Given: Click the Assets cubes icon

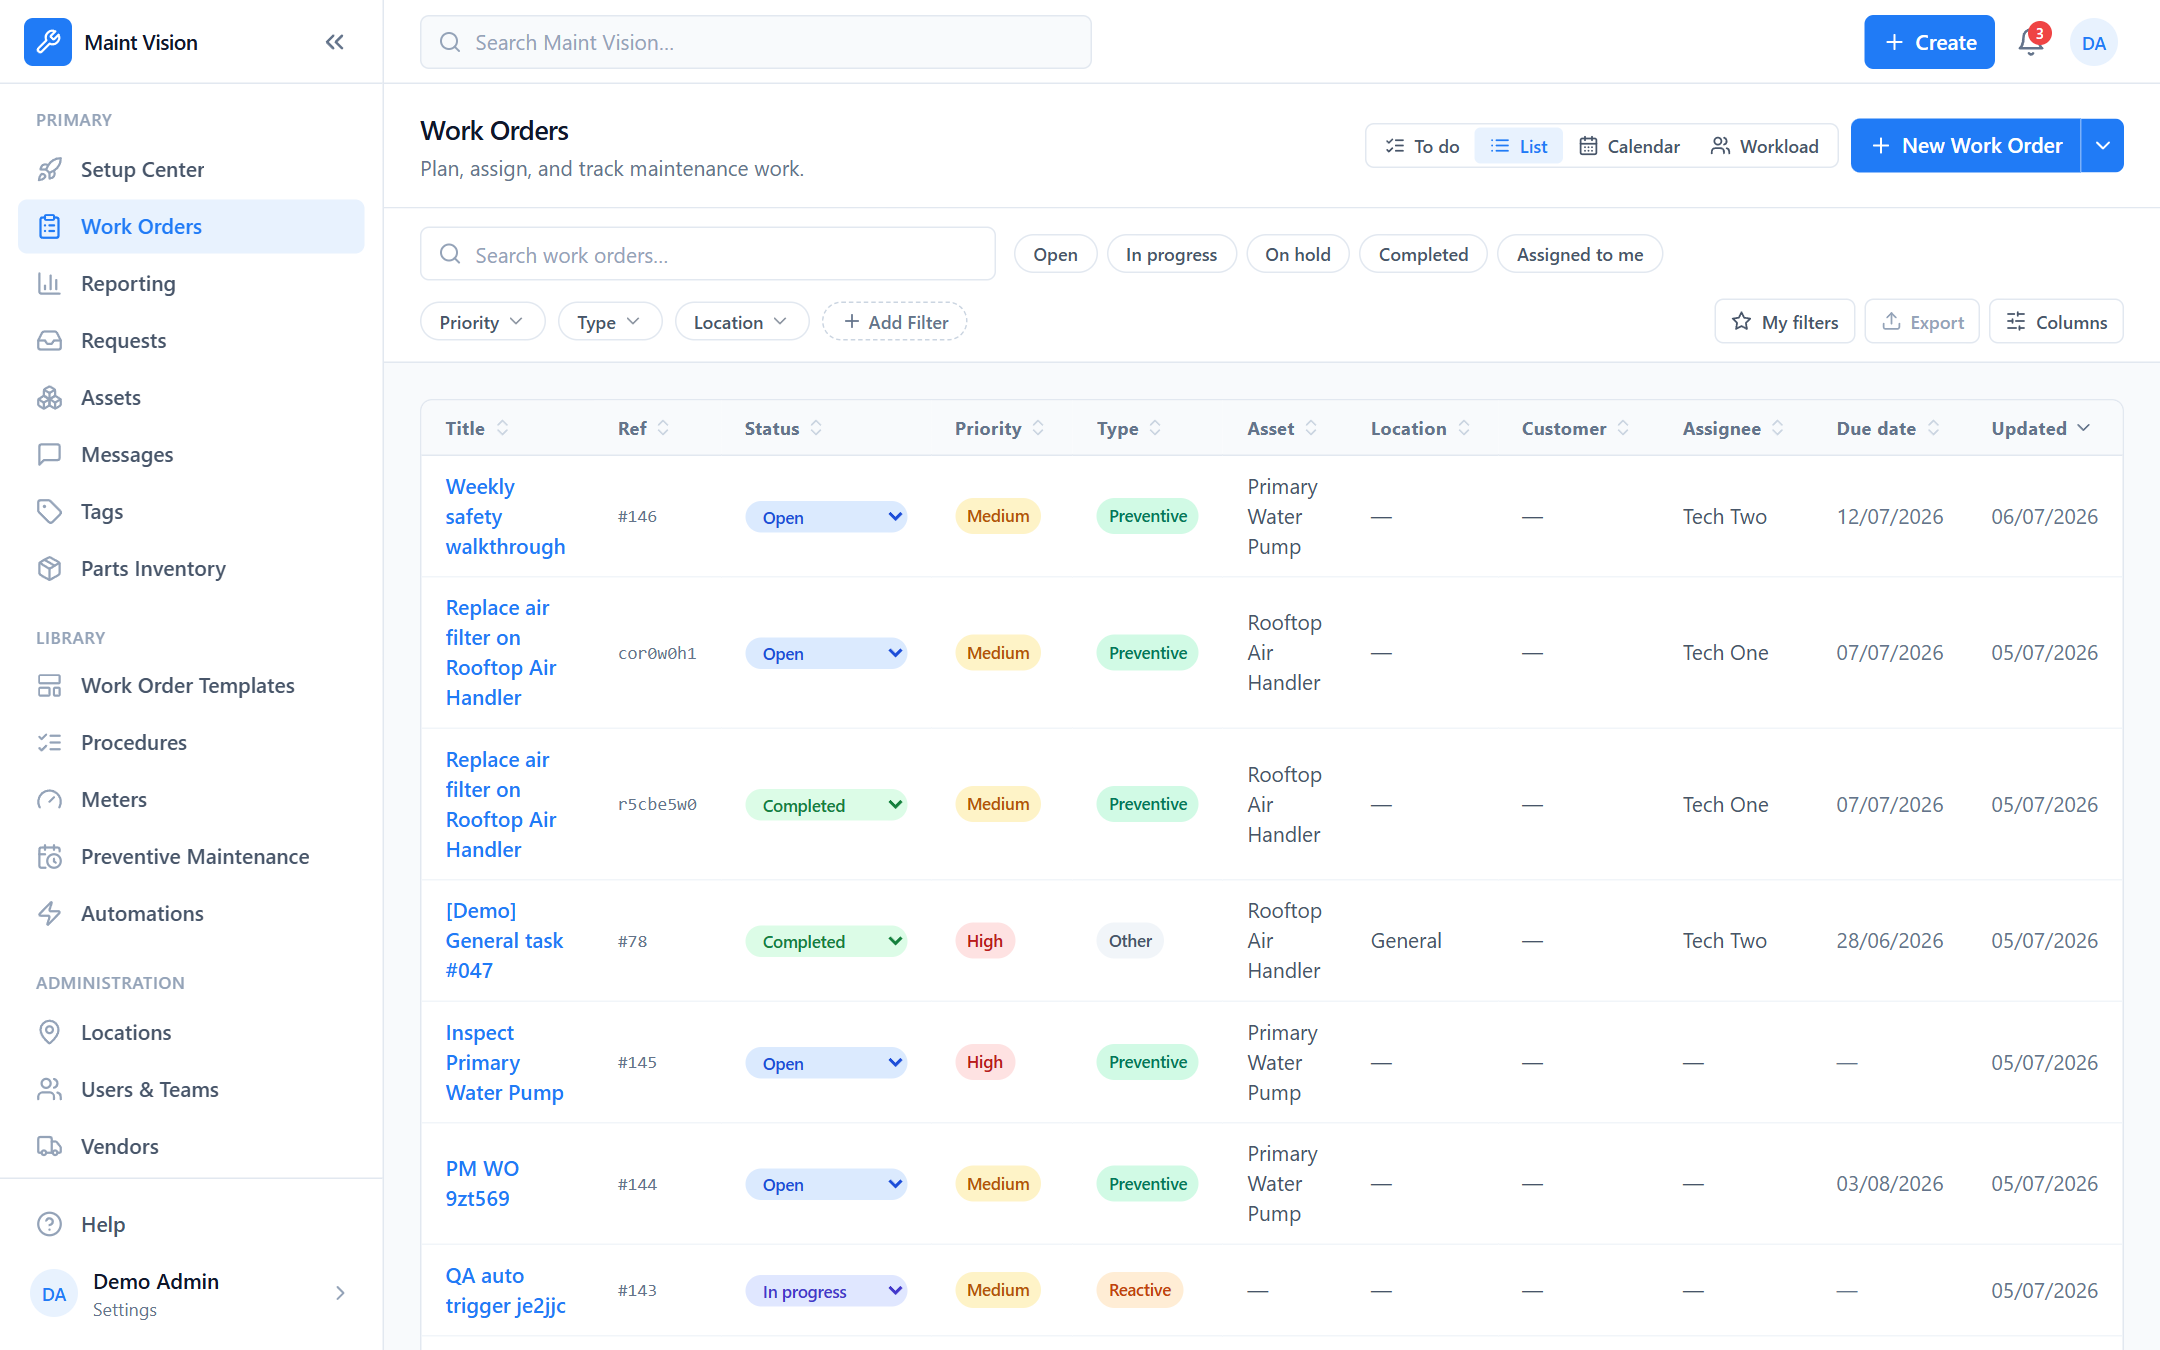Looking at the screenshot, I should coord(49,397).
